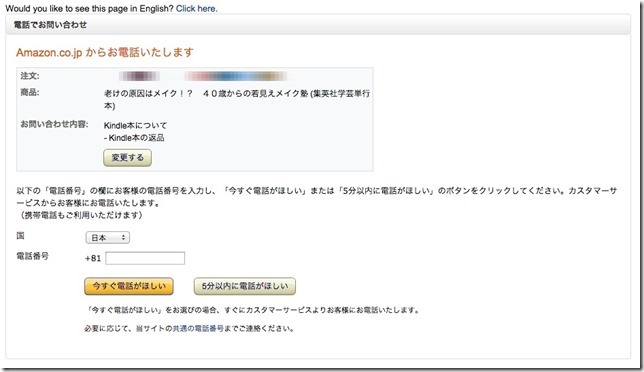Viewport: 644px width, 372px height.
Task: Click the 商品: label
Action: pyautogui.click(x=30, y=92)
